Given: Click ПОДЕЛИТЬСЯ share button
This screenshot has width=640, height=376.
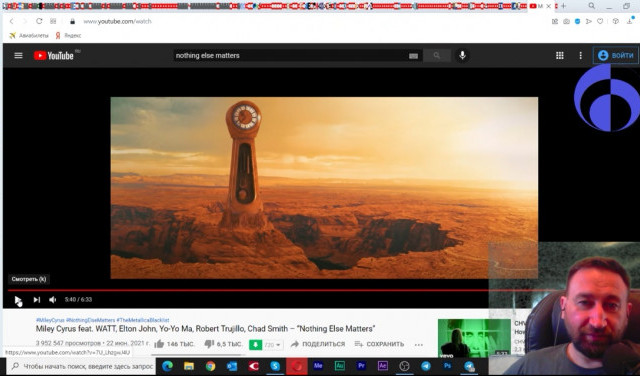Looking at the screenshot, I should pyautogui.click(x=318, y=344).
